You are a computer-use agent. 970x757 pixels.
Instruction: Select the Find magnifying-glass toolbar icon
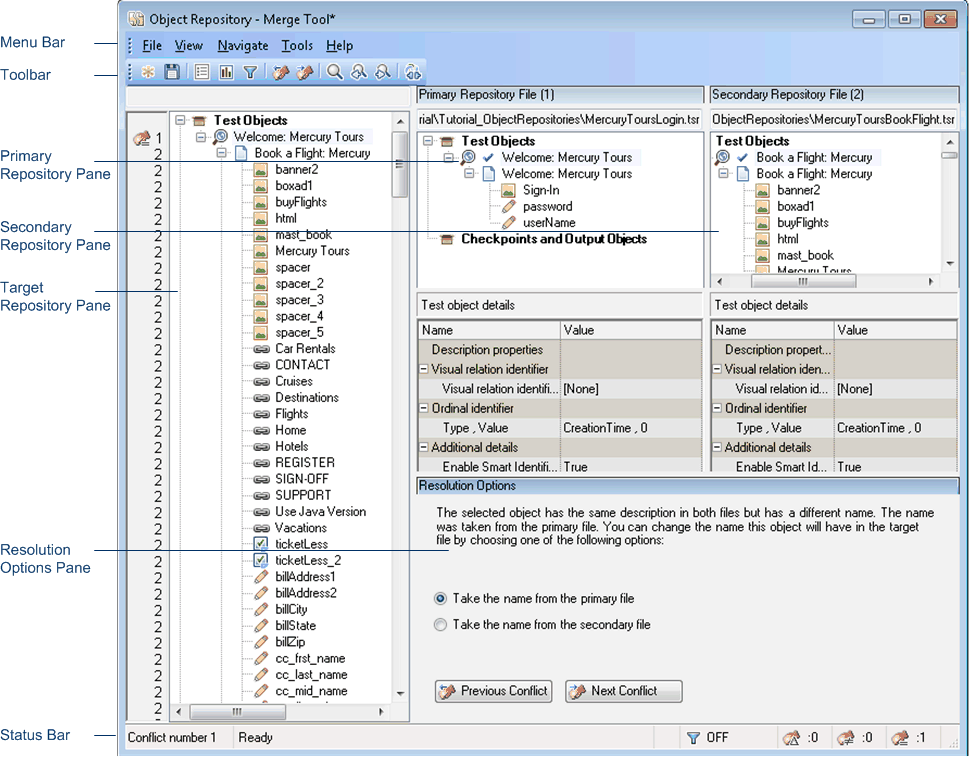click(x=333, y=71)
